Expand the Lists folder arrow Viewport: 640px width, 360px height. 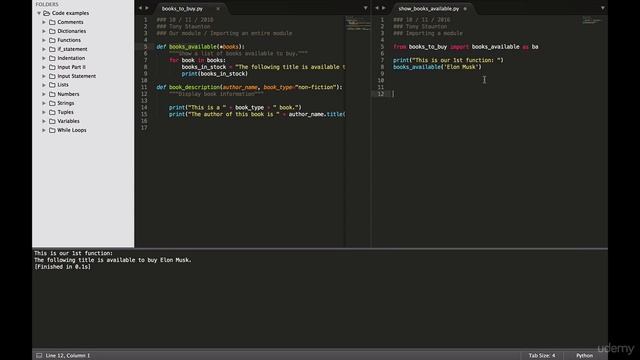pos(44,85)
